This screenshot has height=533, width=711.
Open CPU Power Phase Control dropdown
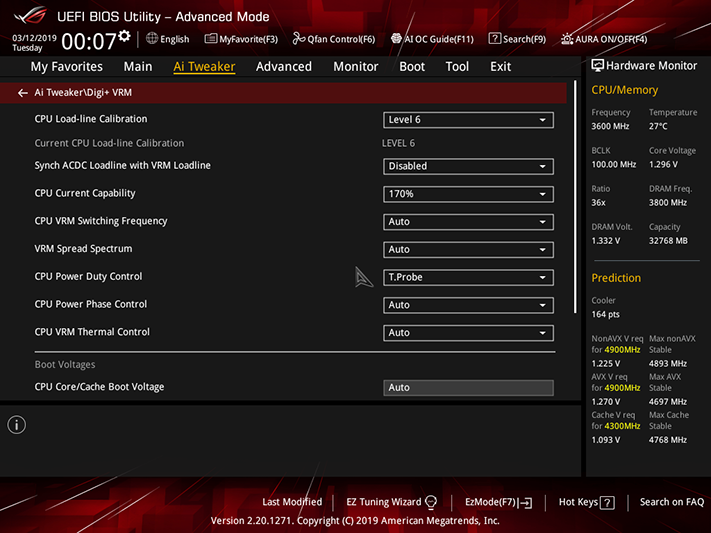pos(468,305)
